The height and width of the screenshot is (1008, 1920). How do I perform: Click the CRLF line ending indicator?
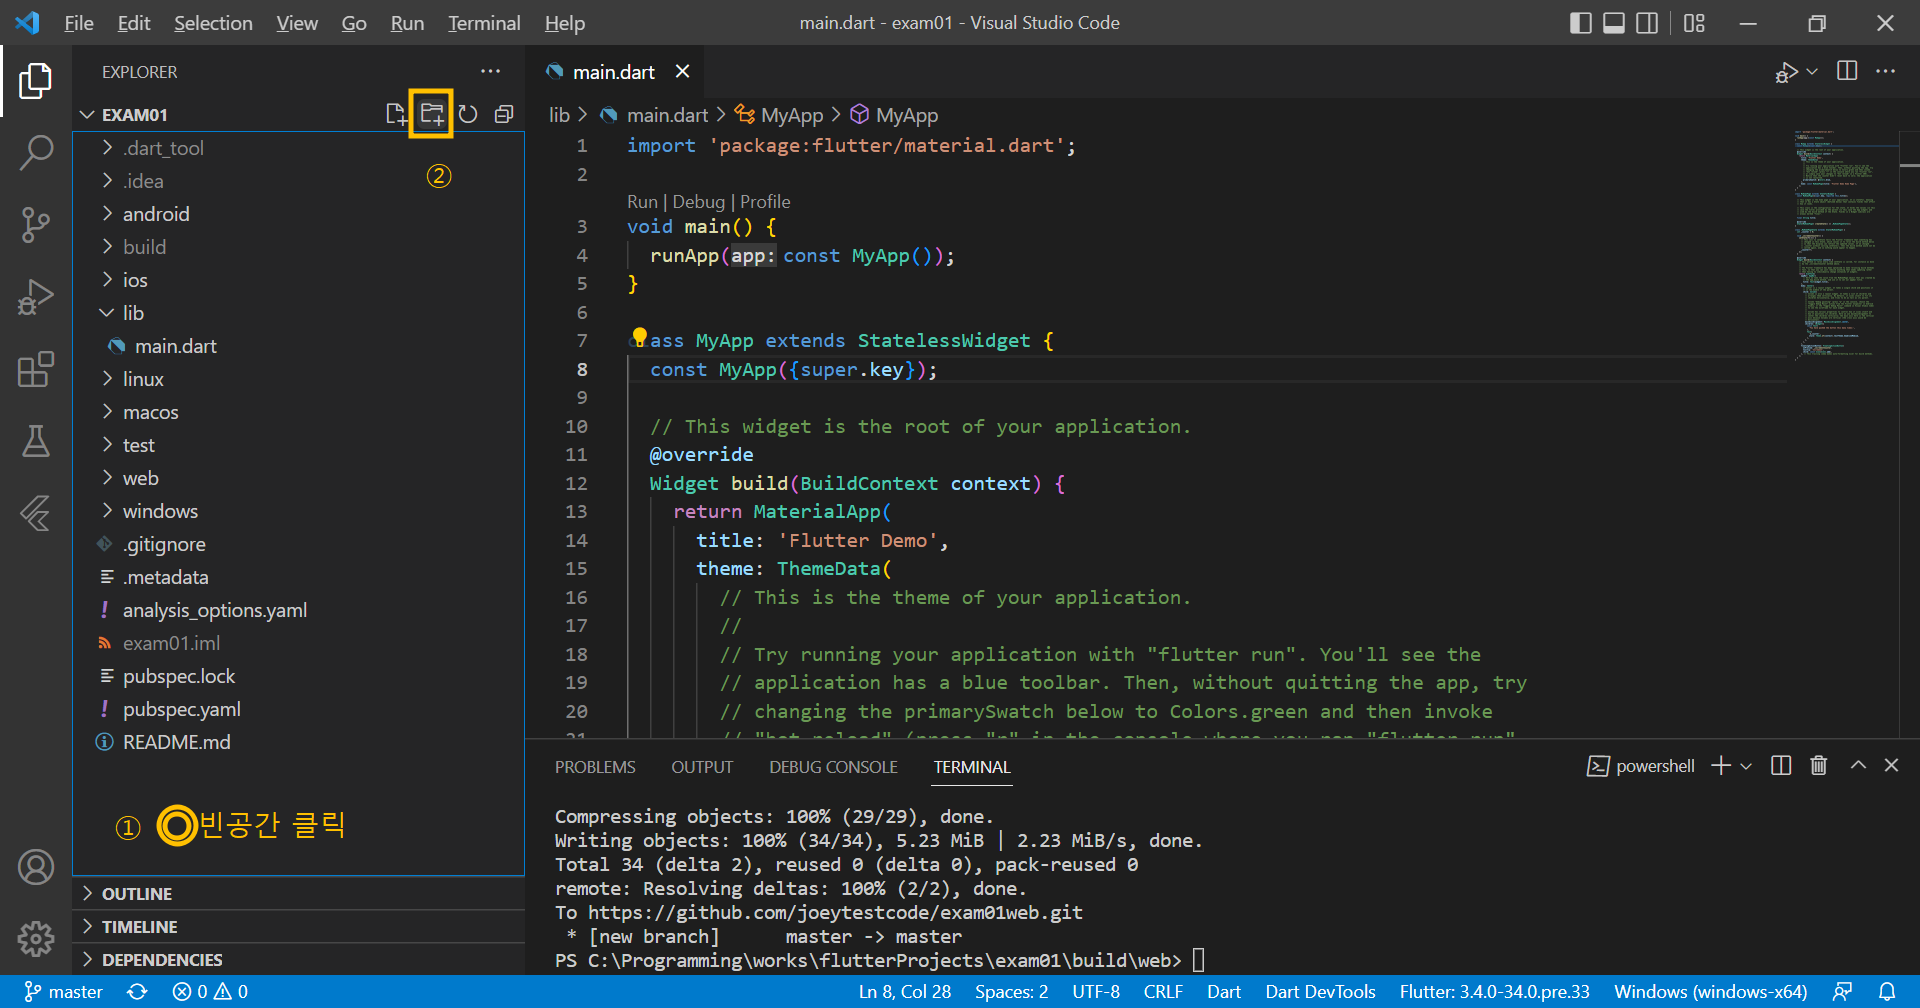[1163, 992]
